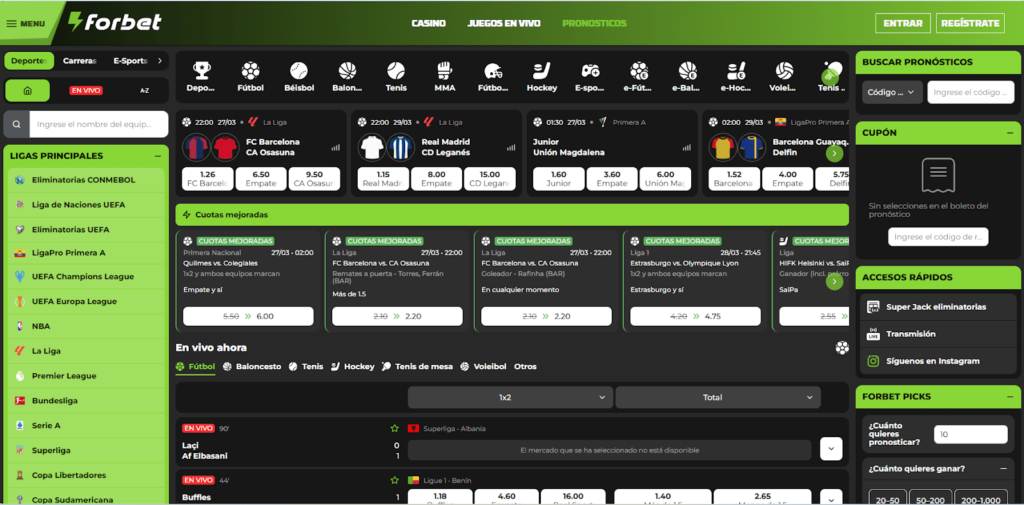
Task: Focus the Ingrese el código pronóstico field
Action: (970, 92)
